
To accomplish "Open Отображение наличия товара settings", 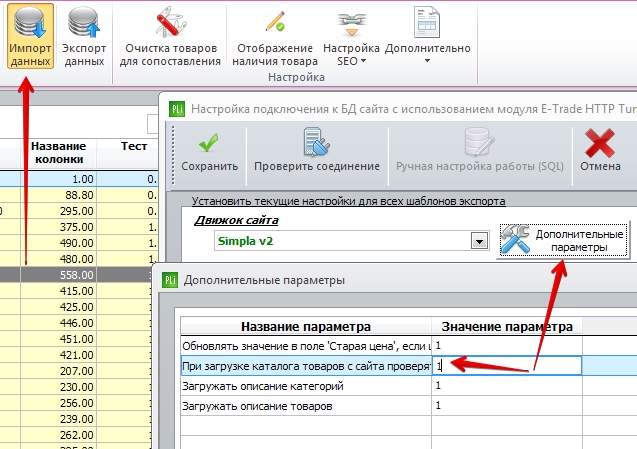I will (275, 36).
